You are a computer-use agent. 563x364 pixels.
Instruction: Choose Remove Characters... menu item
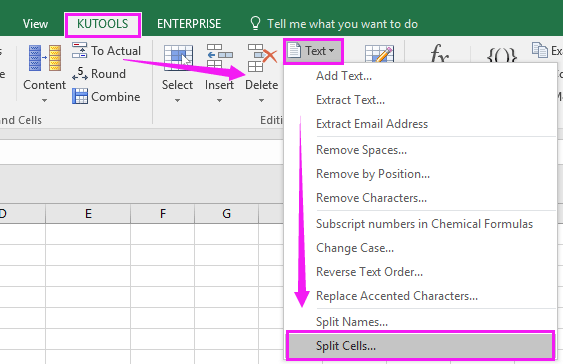[x=419, y=198]
